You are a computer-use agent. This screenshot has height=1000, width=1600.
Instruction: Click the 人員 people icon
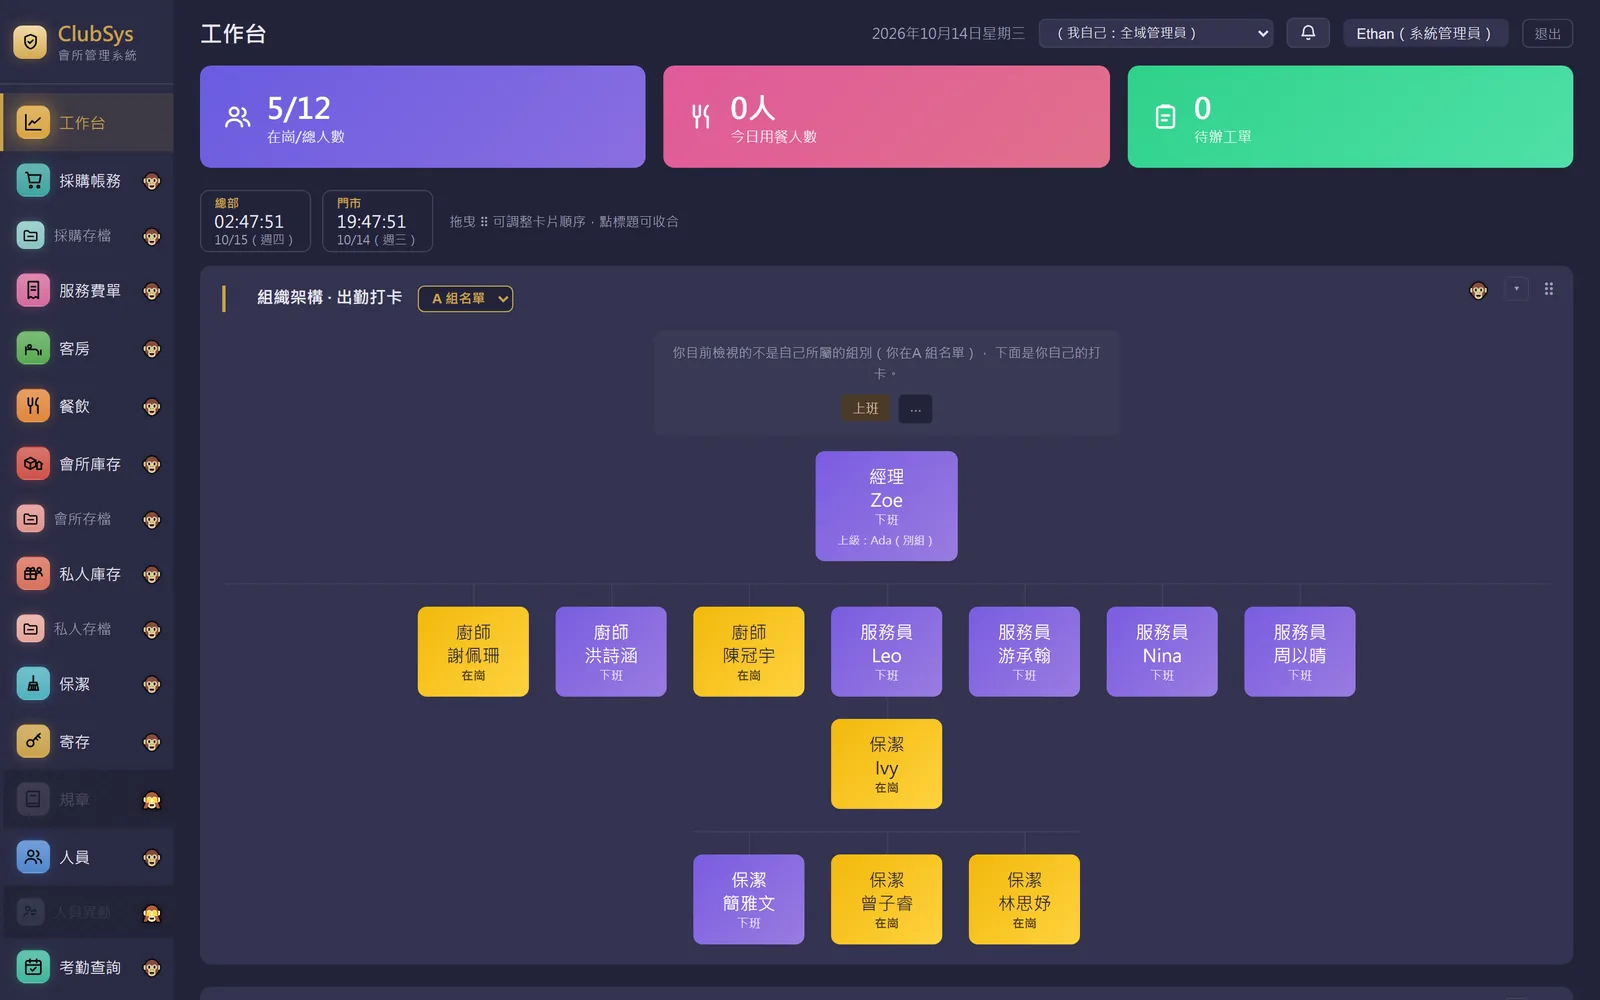pyautogui.click(x=33, y=857)
